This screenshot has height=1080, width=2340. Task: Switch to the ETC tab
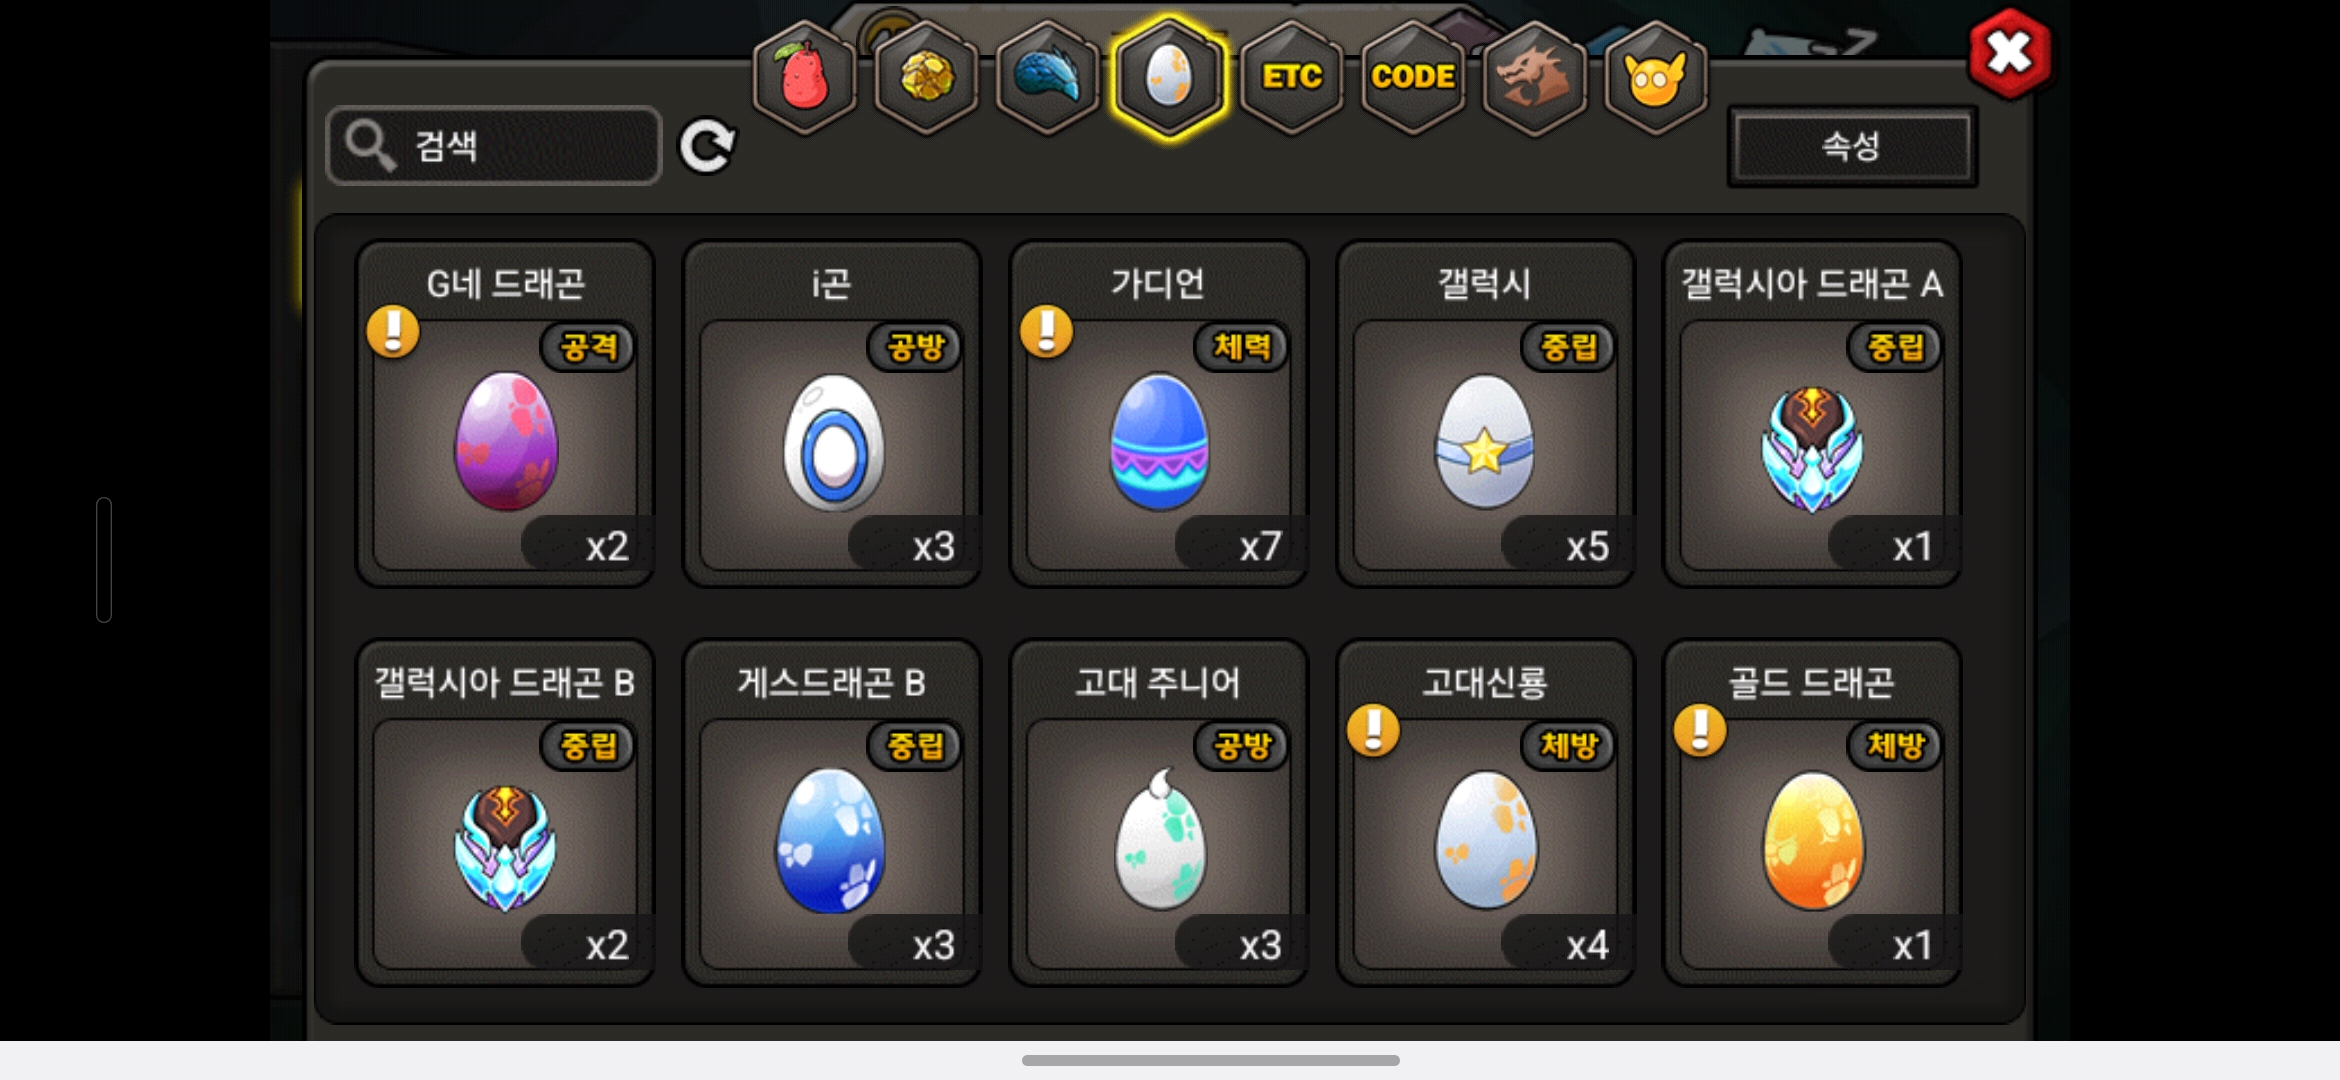point(1292,77)
